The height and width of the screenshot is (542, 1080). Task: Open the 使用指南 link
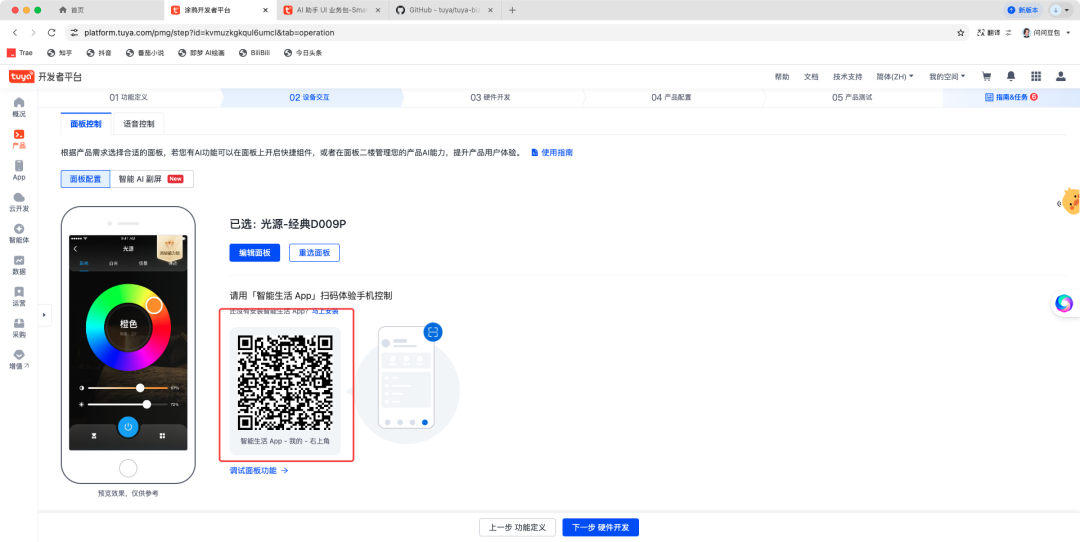[552, 152]
